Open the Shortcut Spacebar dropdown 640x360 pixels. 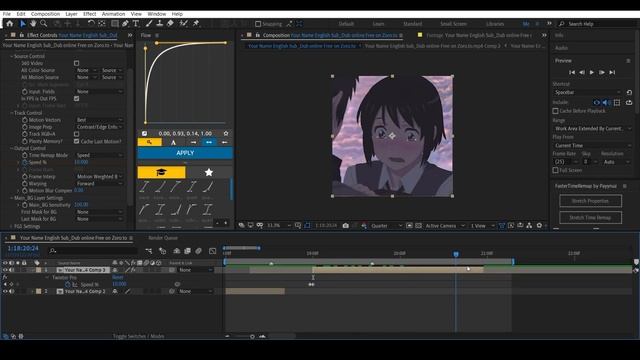[587, 92]
